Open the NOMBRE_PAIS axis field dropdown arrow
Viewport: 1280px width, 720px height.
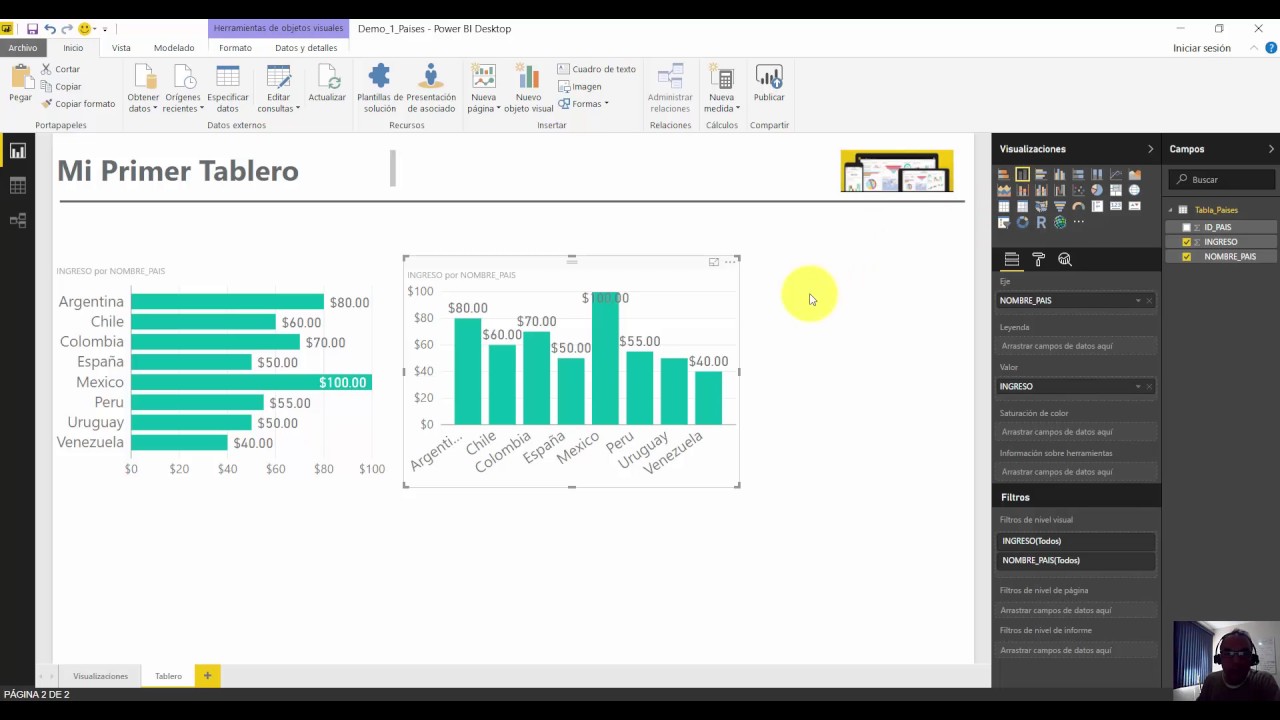[x=1138, y=301]
